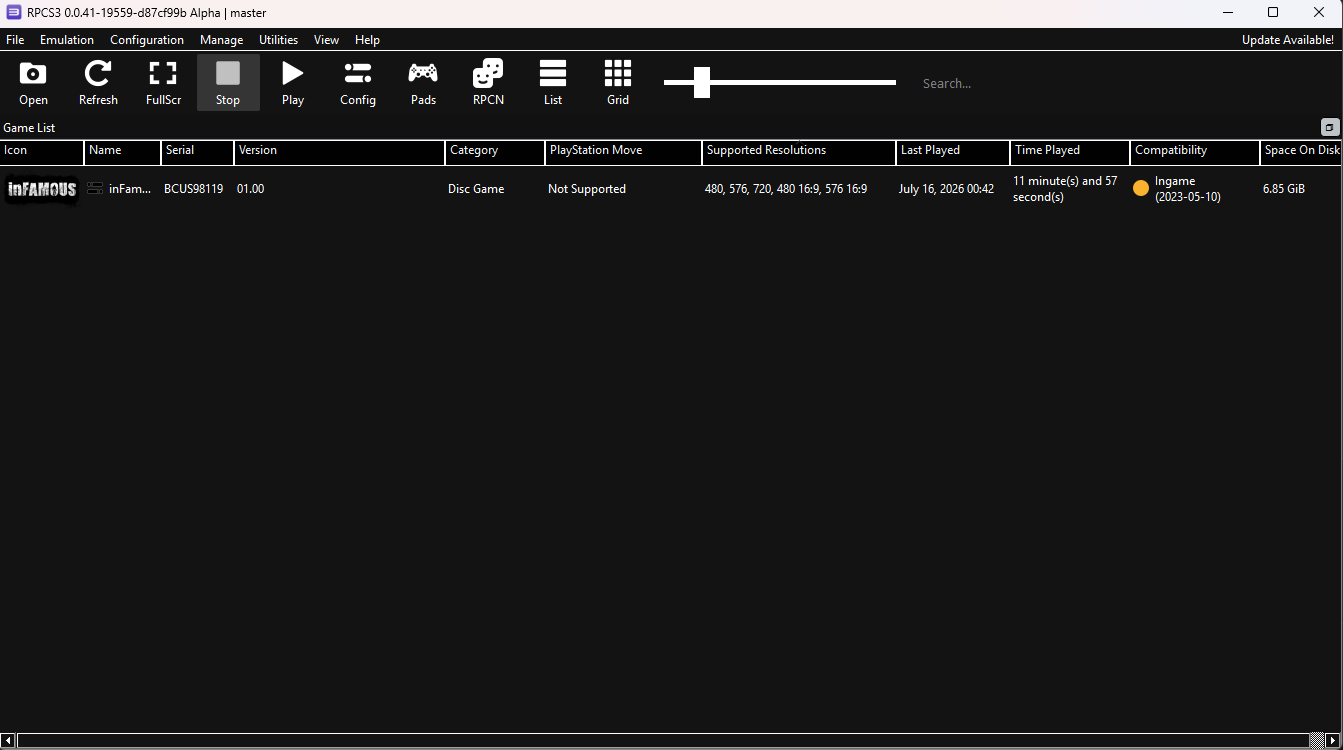The image size is (1343, 750).
Task: Click the supported resolutions 480, 576, 720 cell
Action: point(786,189)
